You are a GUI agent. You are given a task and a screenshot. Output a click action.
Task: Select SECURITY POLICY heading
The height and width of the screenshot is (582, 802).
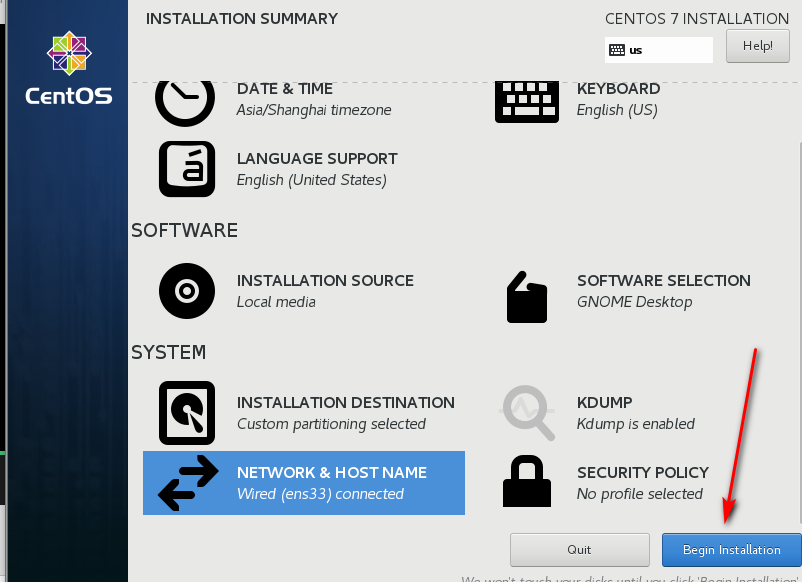point(643,473)
